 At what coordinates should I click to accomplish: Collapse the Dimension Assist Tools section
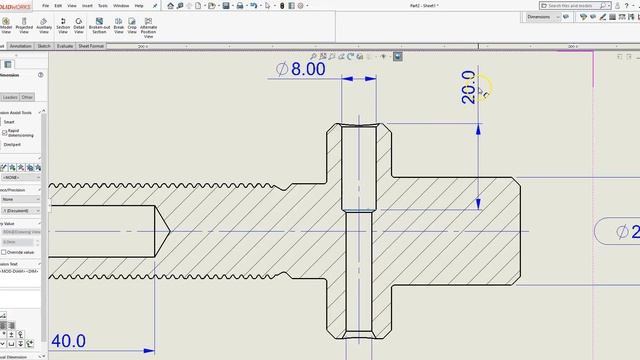(40, 112)
